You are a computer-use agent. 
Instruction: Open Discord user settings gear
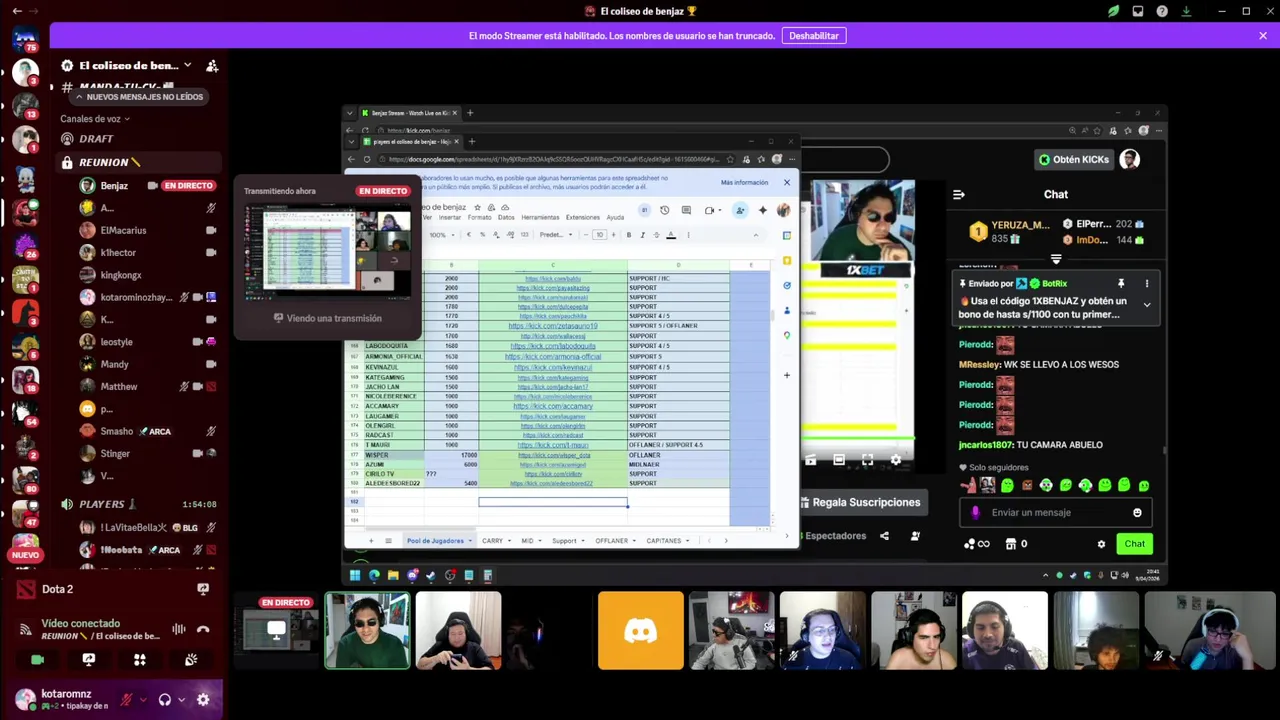point(203,700)
